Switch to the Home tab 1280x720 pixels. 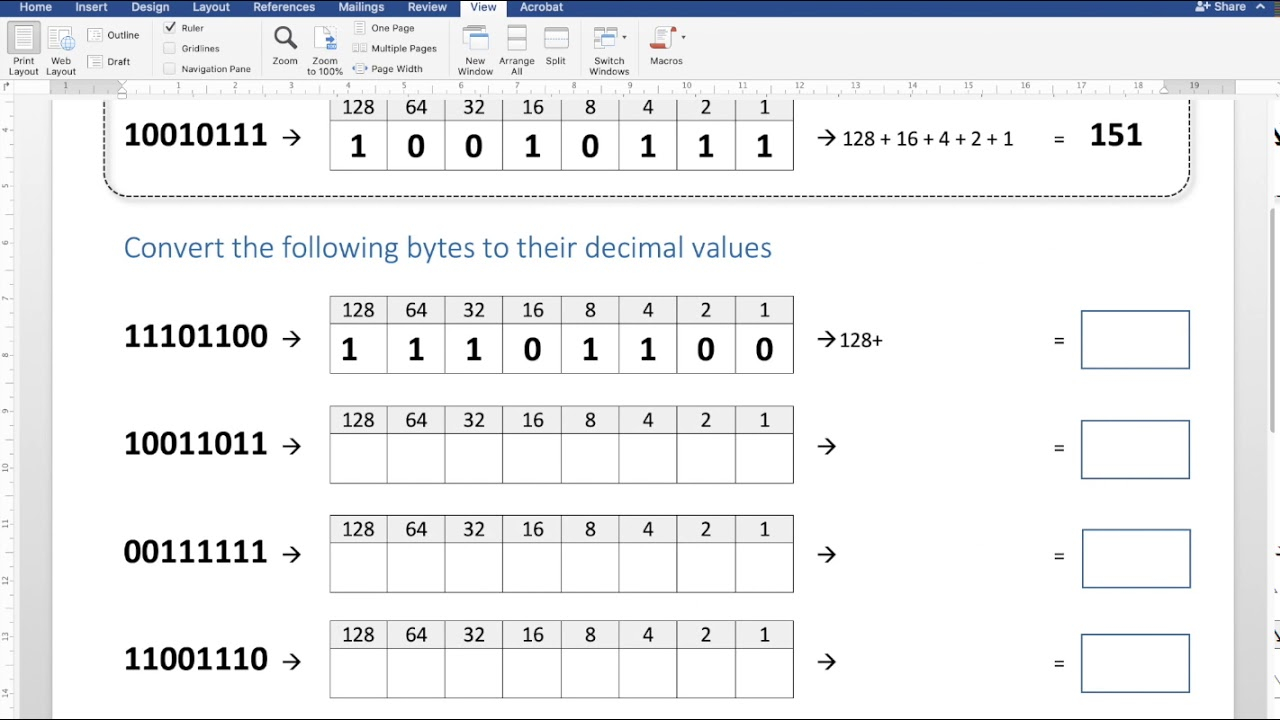pyautogui.click(x=35, y=7)
